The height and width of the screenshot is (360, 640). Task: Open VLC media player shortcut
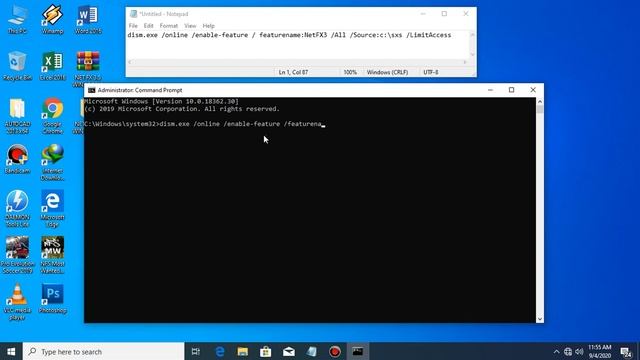[x=17, y=302]
